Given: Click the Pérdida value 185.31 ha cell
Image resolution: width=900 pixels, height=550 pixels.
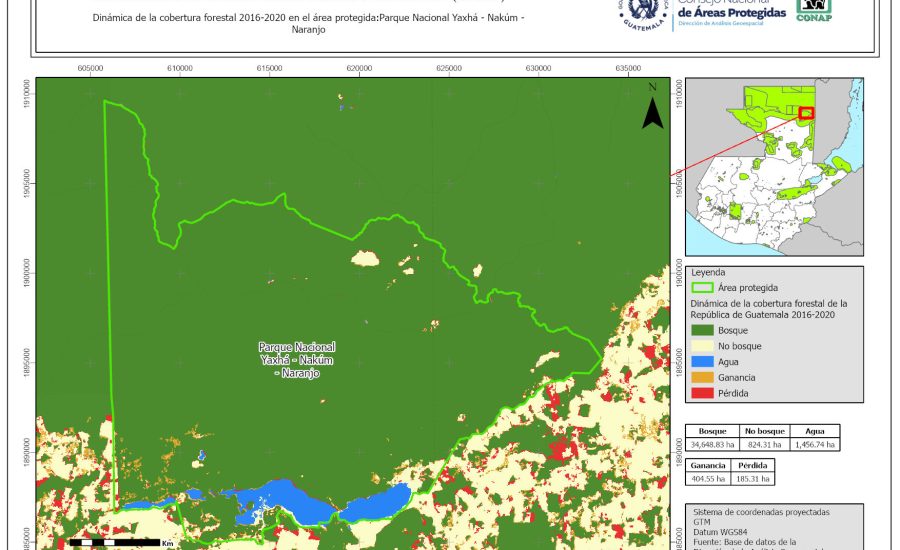Looking at the screenshot, I should coord(756,480).
